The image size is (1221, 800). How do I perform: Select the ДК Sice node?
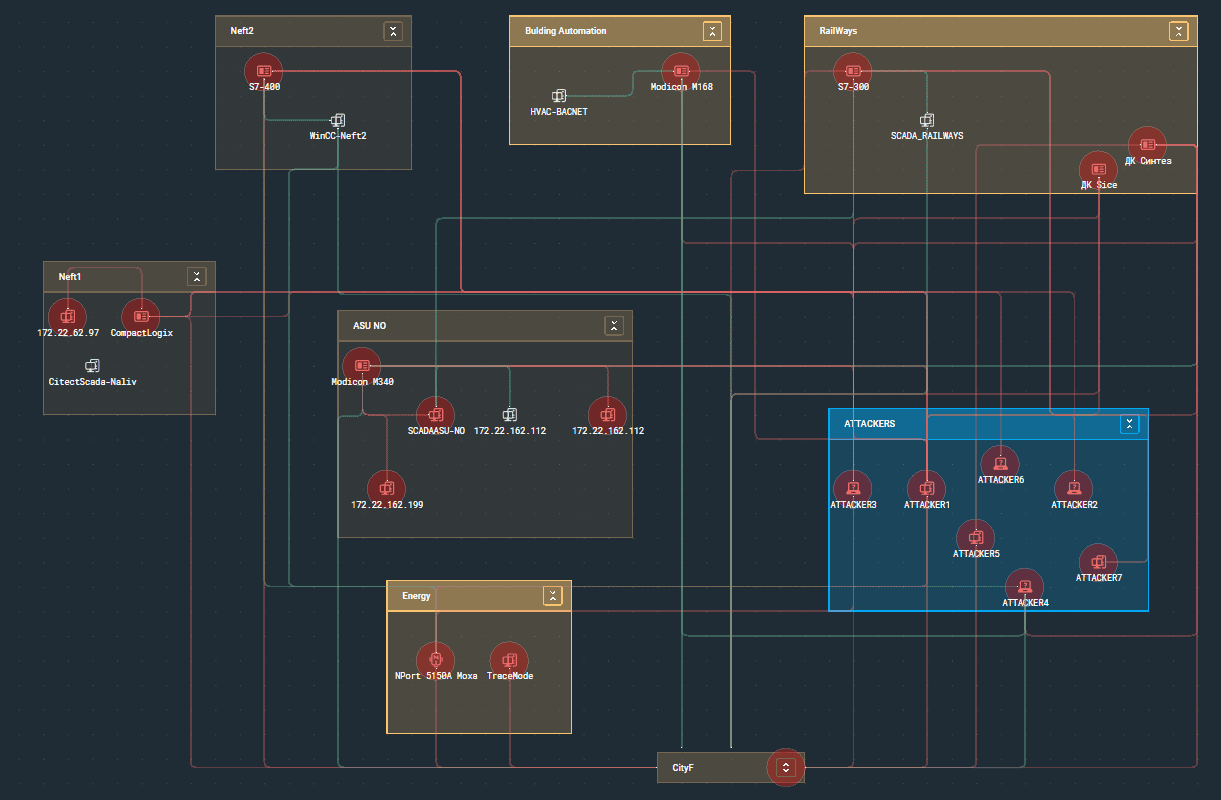point(1098,169)
